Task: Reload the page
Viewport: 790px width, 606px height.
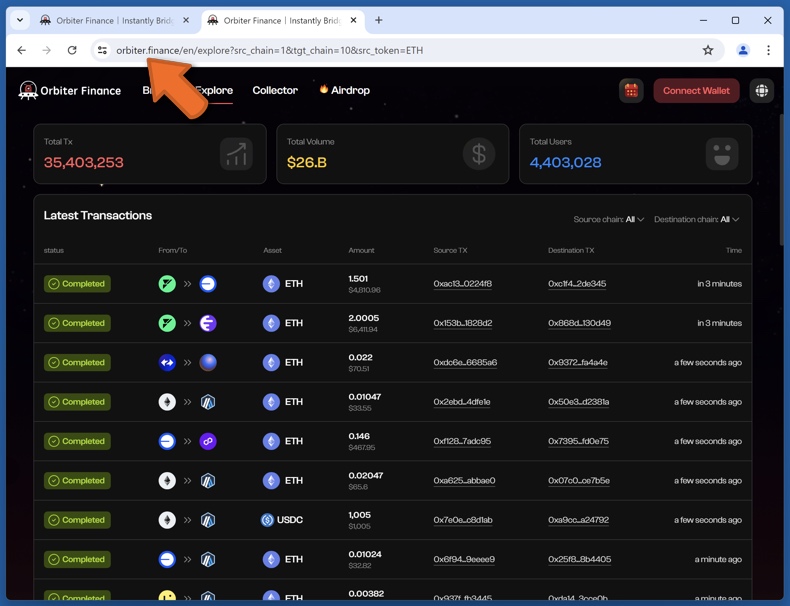Action: click(72, 50)
